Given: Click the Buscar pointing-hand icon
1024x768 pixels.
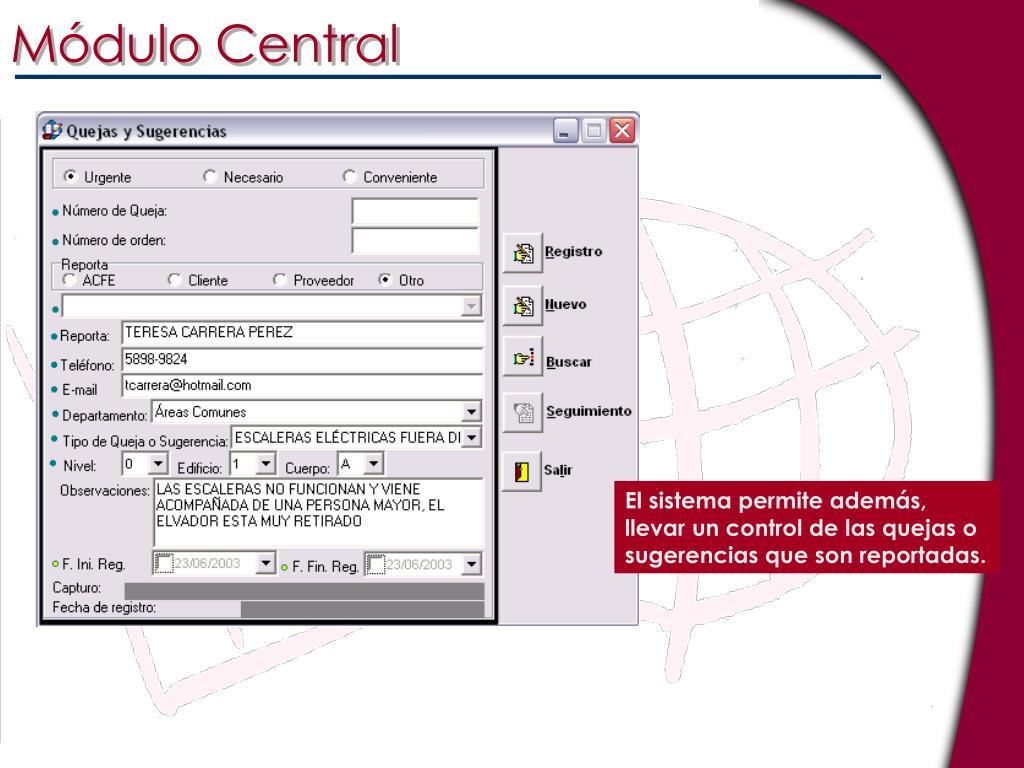Looking at the screenshot, I should [x=522, y=357].
